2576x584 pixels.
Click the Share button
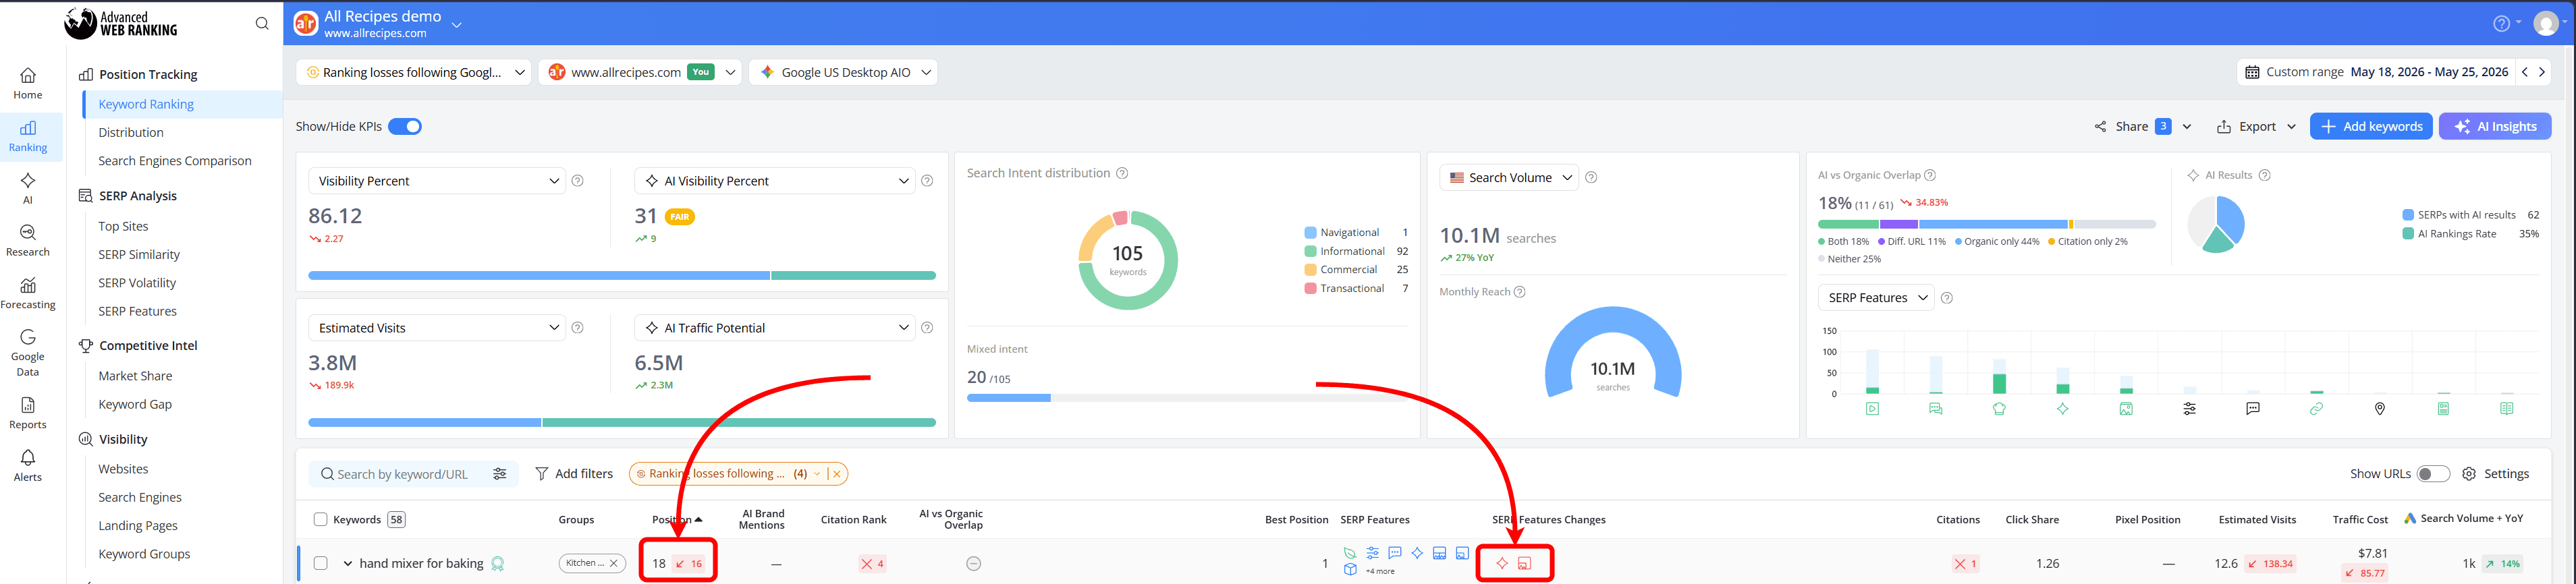[x=2121, y=127]
